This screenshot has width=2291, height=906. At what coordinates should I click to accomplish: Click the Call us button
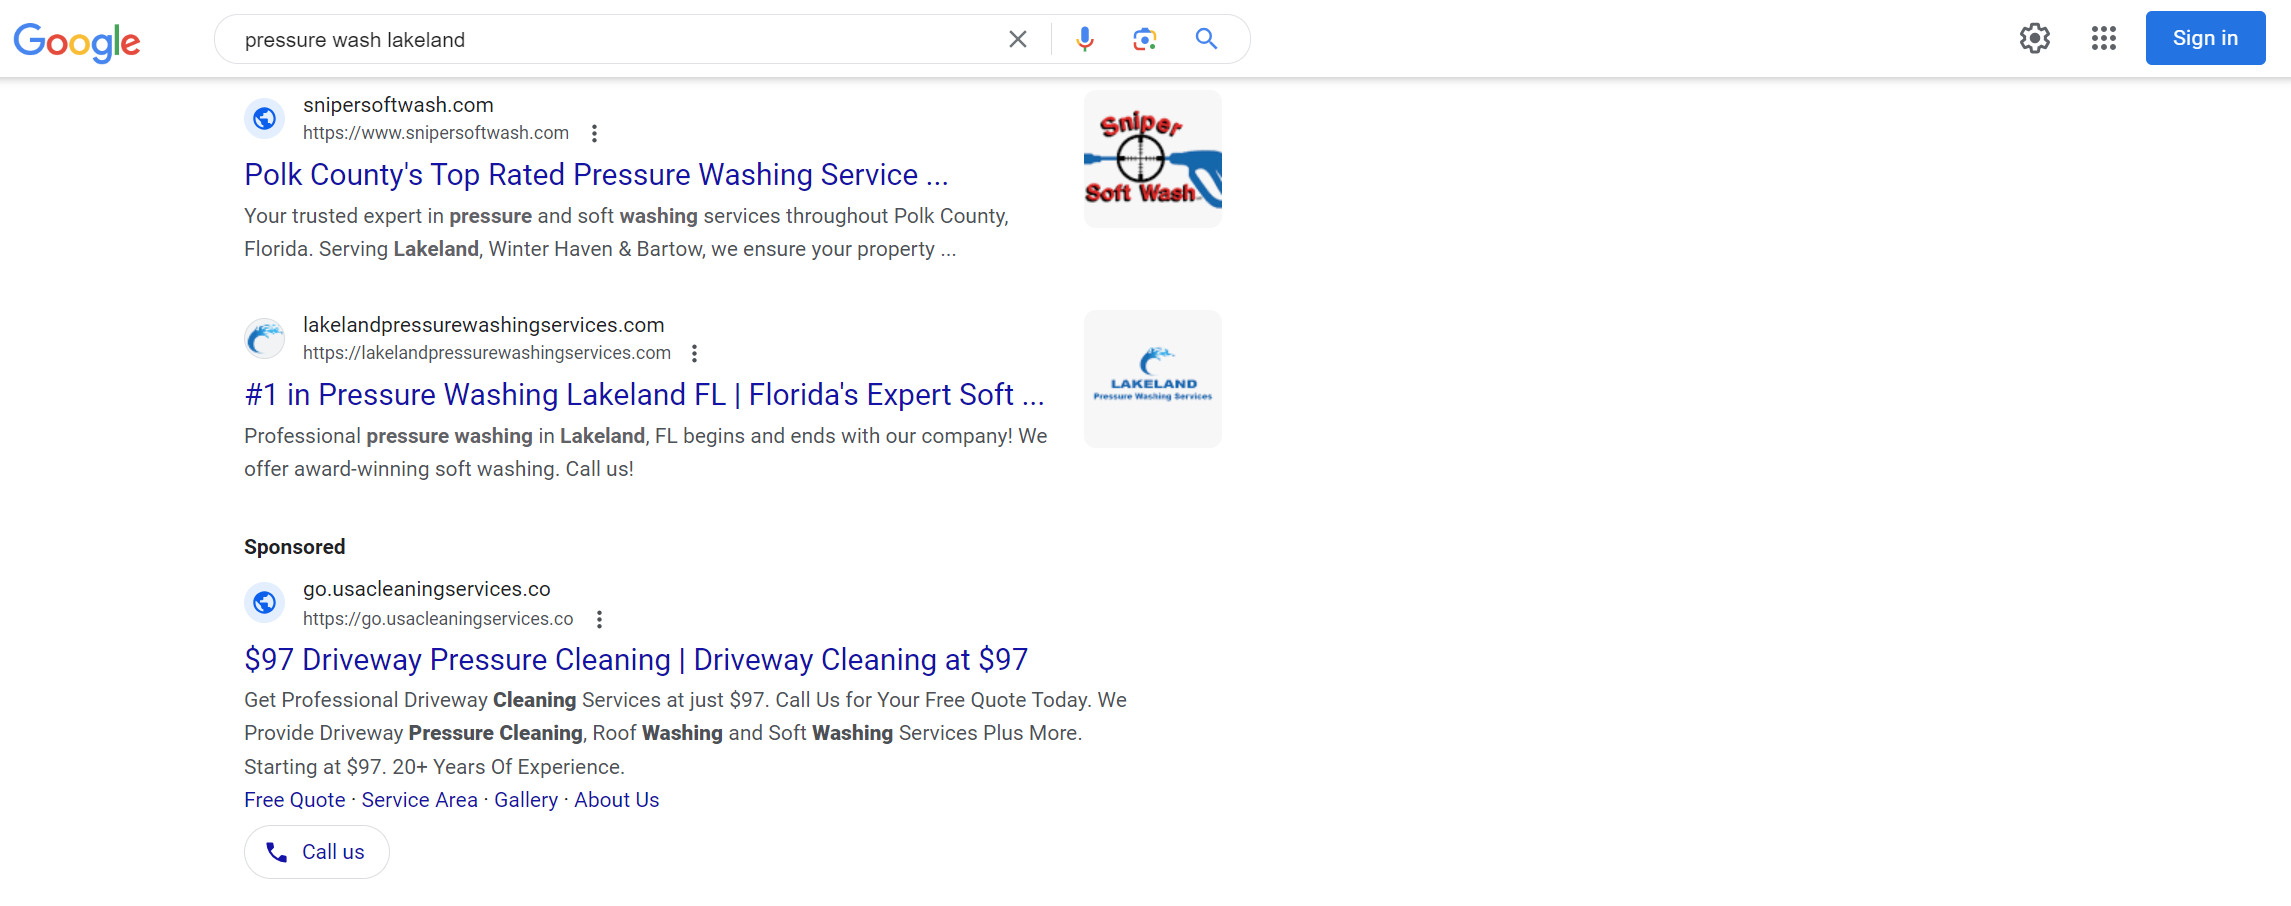pos(317,852)
